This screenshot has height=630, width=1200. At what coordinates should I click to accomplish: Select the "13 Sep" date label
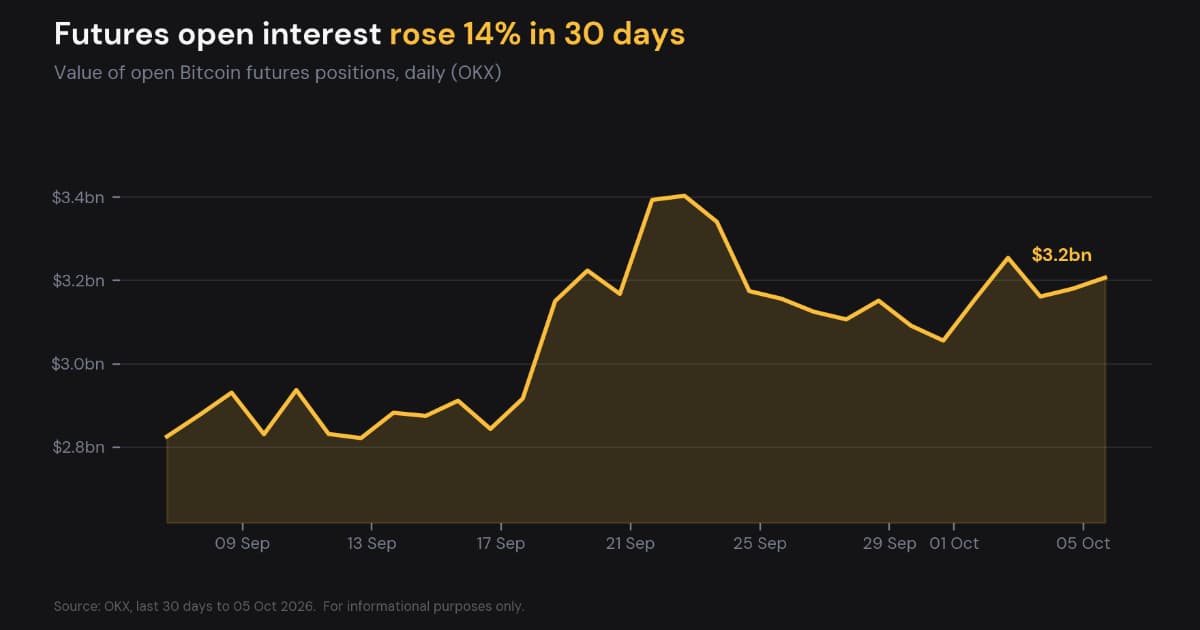[372, 544]
